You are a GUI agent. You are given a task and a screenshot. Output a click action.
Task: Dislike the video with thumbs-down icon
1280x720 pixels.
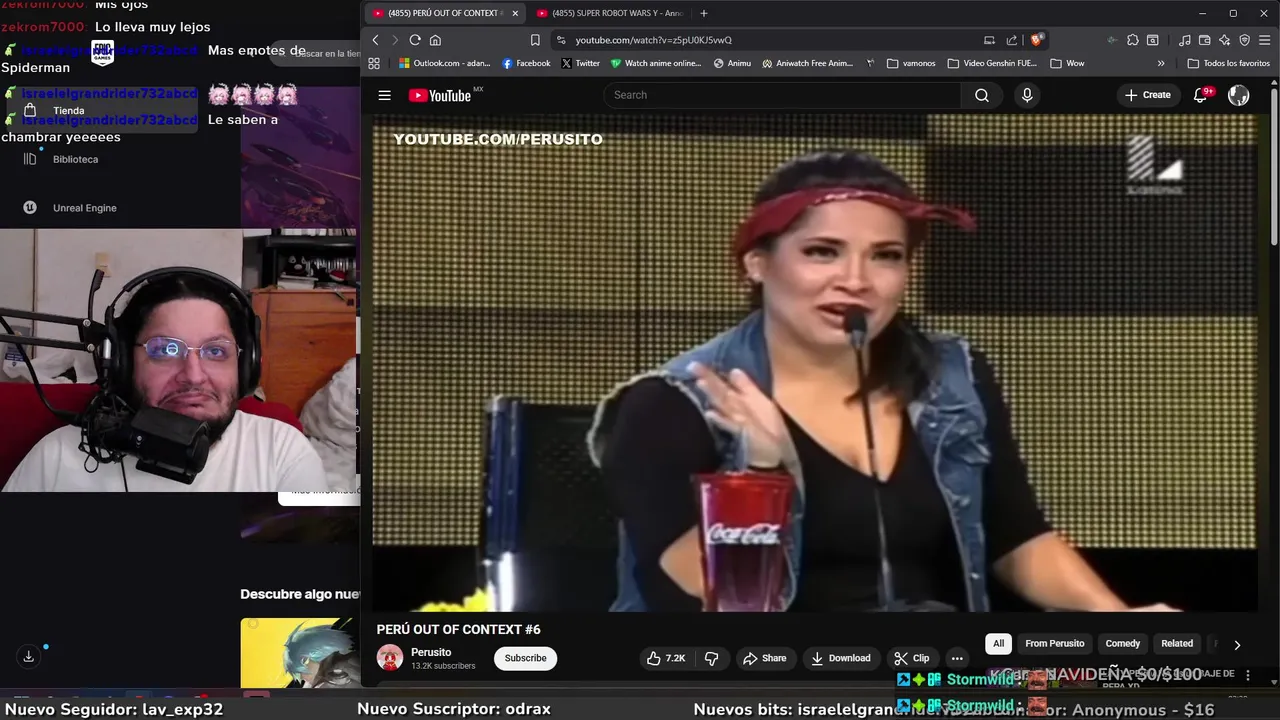click(x=712, y=658)
